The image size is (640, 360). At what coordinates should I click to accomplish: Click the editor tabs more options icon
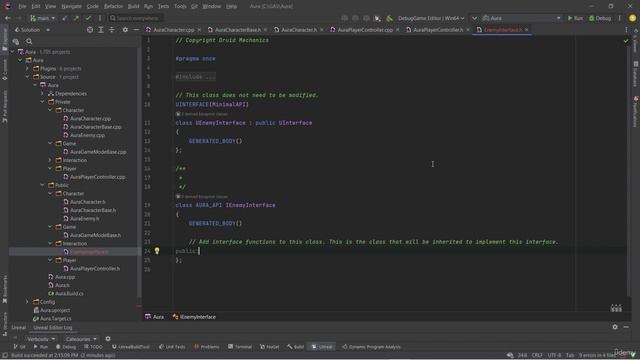point(626,30)
